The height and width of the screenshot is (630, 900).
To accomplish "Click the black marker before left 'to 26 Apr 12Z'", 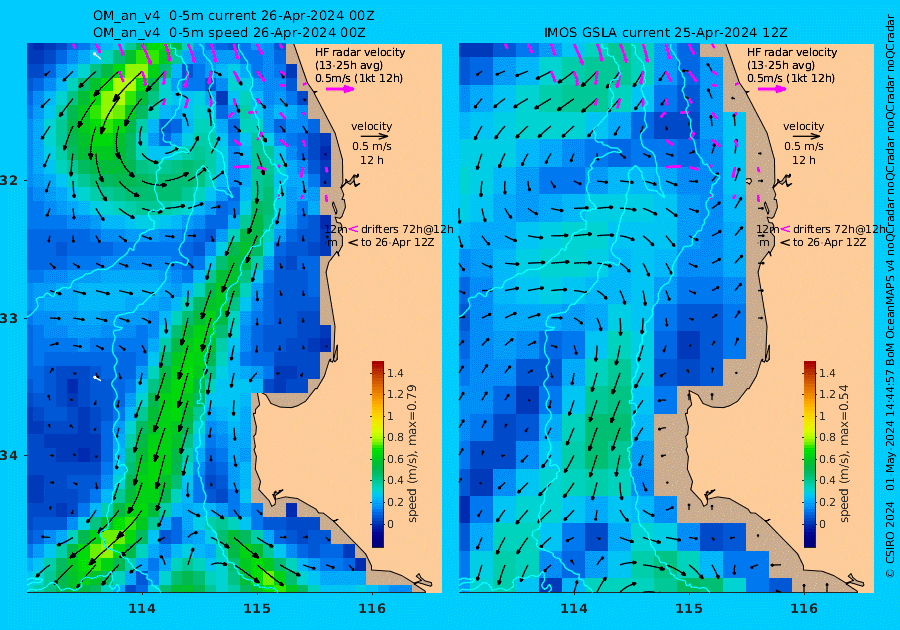I will (x=353, y=243).
